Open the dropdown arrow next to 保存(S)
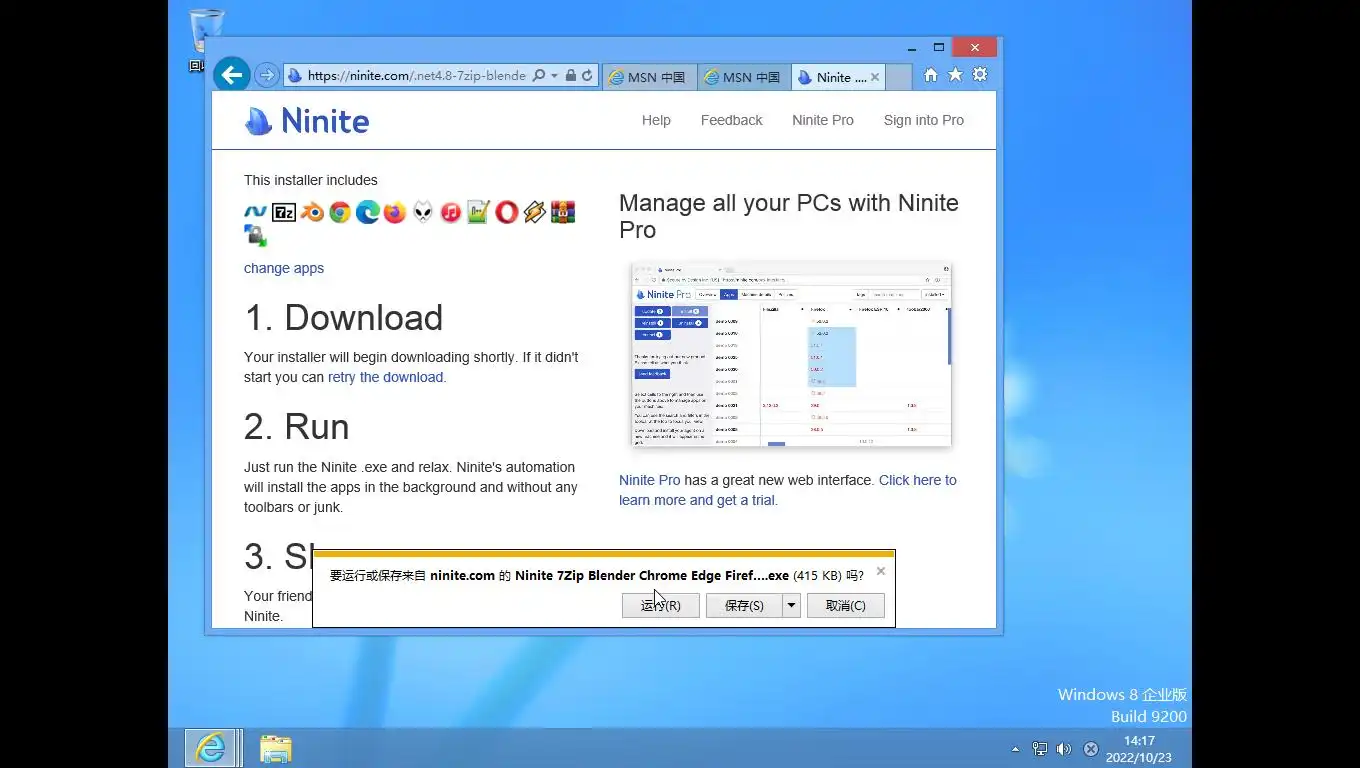1360x768 pixels. tap(791, 605)
